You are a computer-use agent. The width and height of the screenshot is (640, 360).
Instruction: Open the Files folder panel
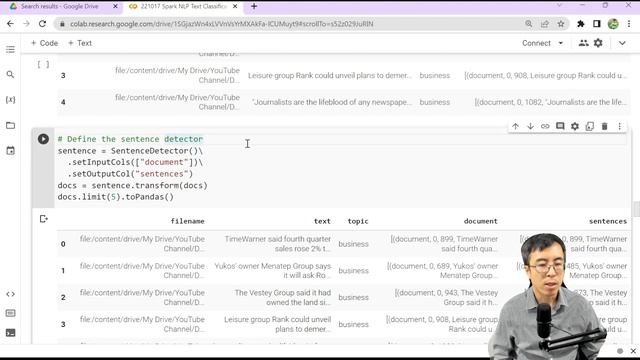pos(10,125)
